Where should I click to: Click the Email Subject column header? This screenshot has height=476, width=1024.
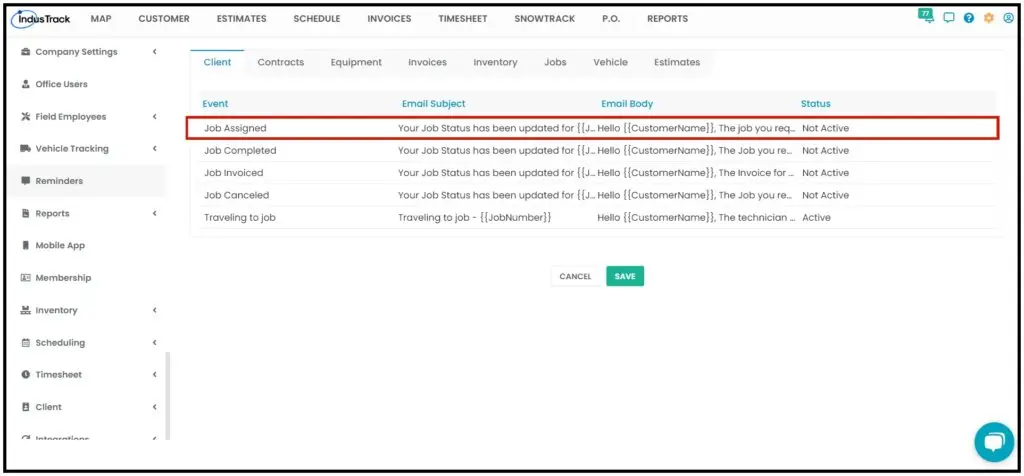point(434,103)
